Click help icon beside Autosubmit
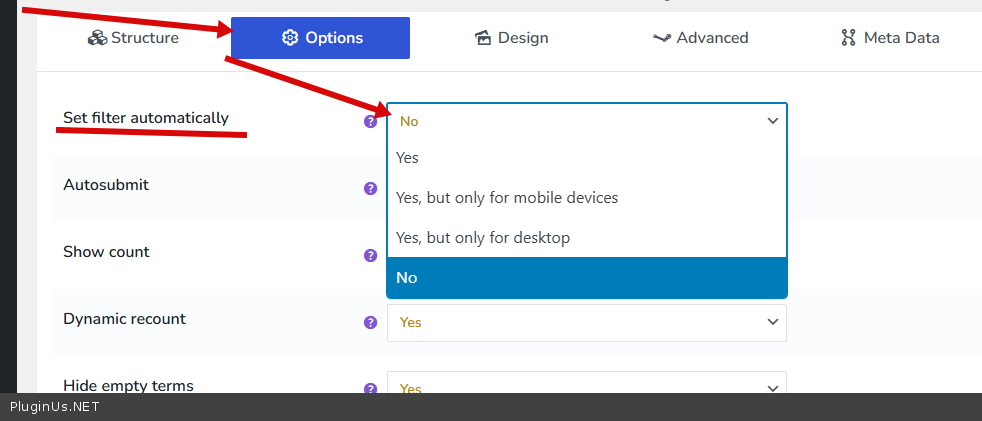Screen dimensions: 982x421 [x=370, y=188]
